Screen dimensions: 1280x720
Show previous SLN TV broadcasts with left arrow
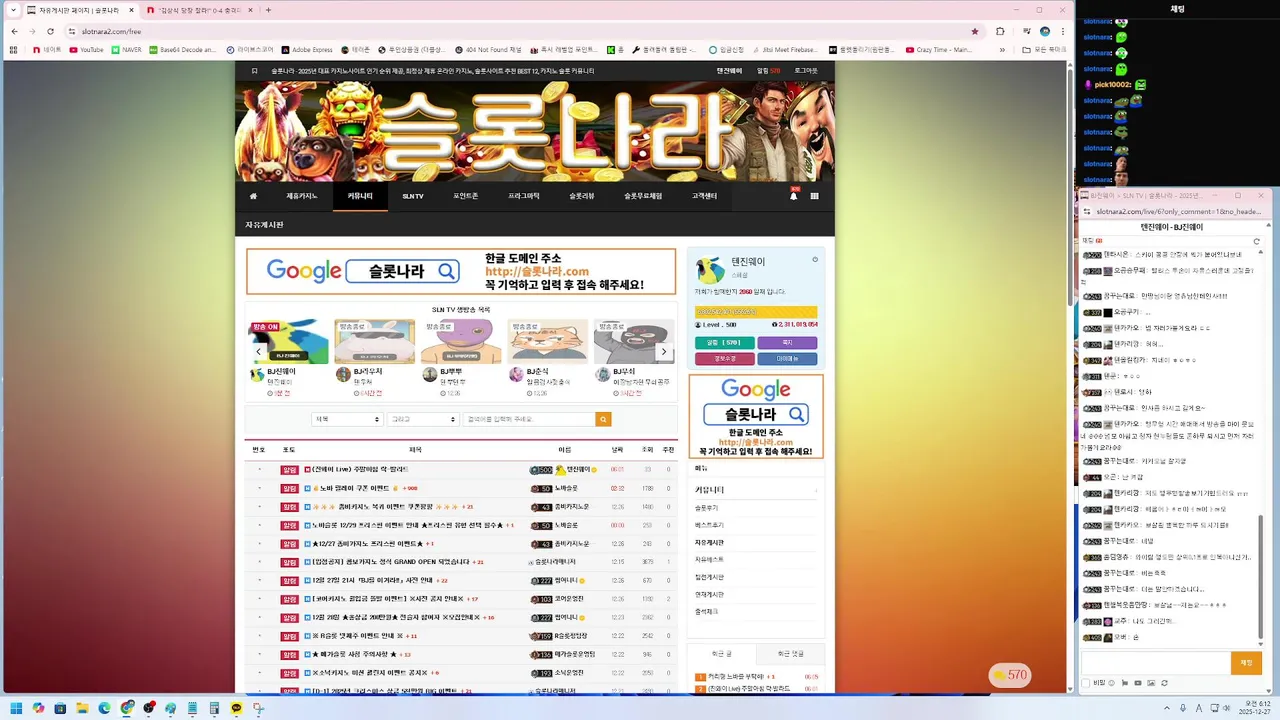(258, 351)
